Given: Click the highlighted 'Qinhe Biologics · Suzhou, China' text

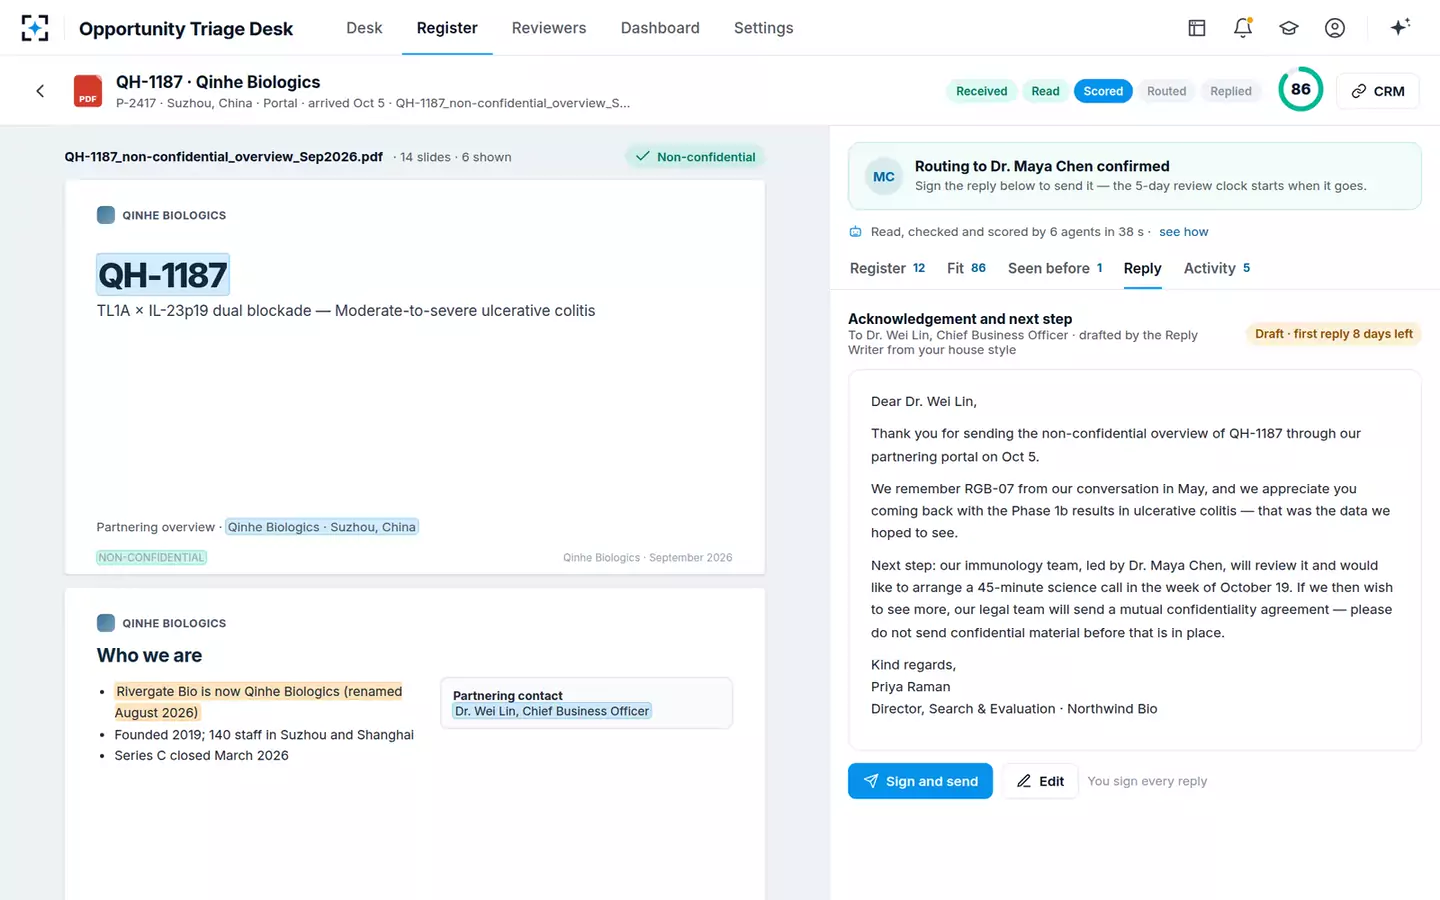Looking at the screenshot, I should click(x=322, y=527).
